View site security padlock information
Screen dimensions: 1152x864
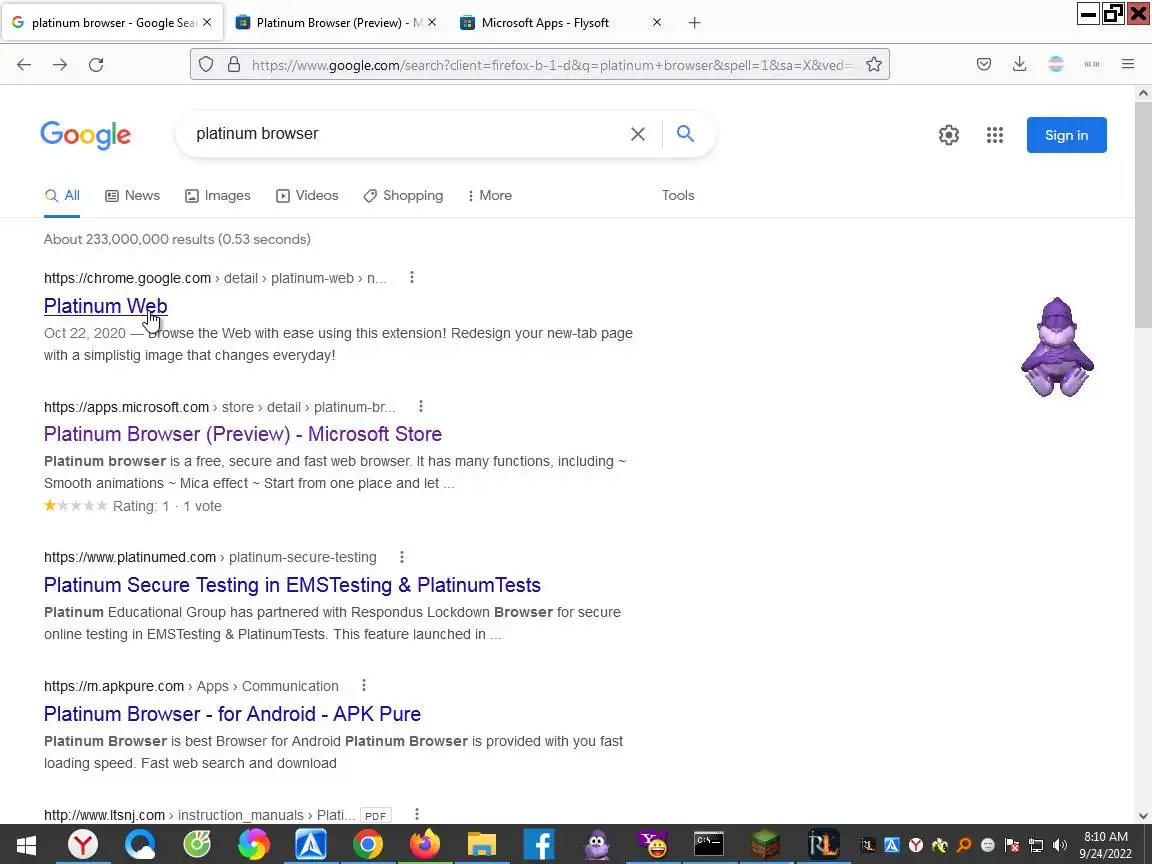(234, 65)
